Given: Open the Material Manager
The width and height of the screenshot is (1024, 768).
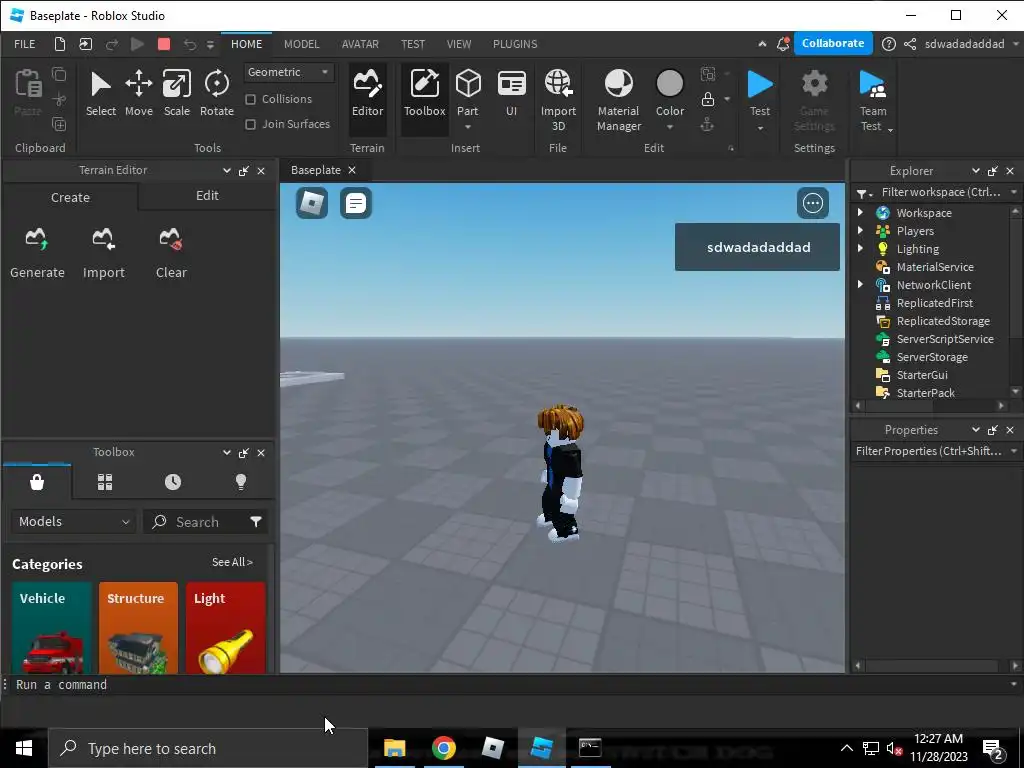Looking at the screenshot, I should coord(618,101).
